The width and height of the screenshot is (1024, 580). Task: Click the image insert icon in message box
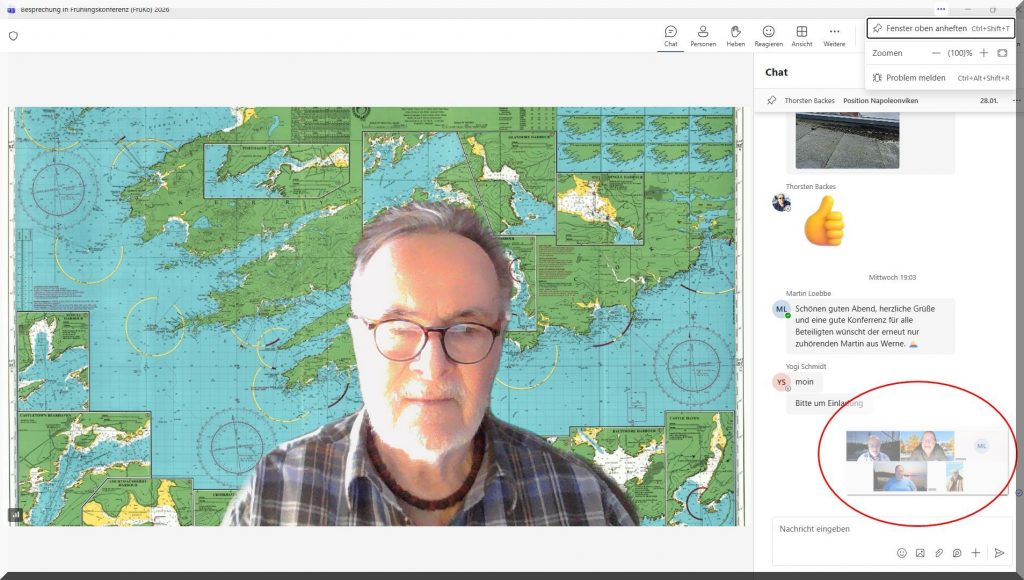pyautogui.click(x=920, y=553)
